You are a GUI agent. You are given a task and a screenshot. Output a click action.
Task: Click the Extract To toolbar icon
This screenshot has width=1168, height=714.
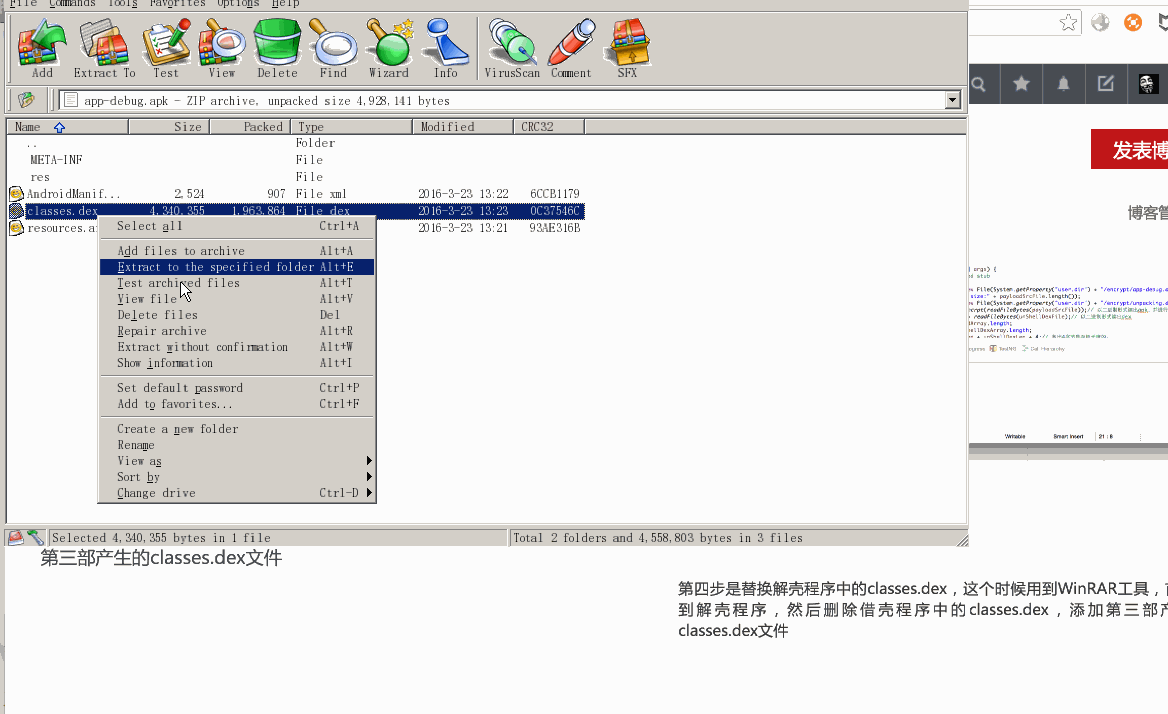[x=104, y=48]
